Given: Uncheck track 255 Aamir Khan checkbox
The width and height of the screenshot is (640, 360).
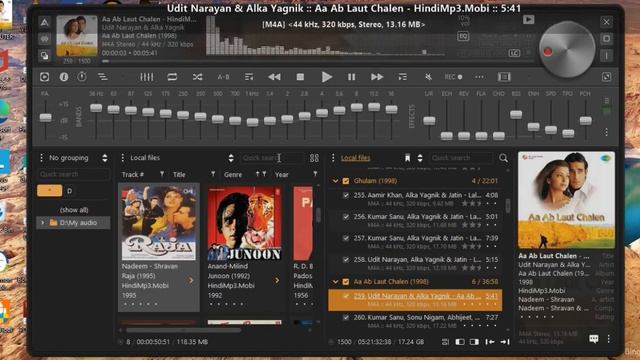Looking at the screenshot, I should pyautogui.click(x=346, y=196).
